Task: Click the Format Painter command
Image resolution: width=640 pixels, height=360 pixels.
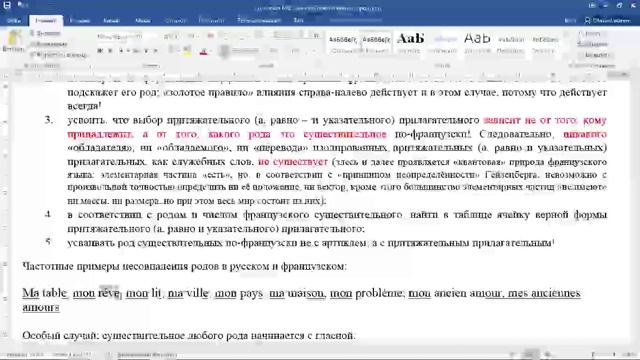Action: pyautogui.click(x=59, y=55)
